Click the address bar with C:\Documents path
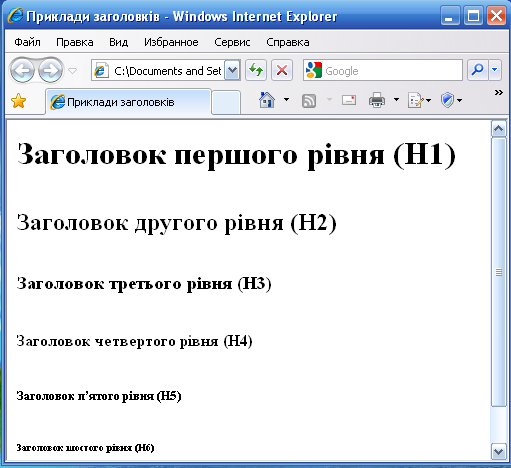 157,71
